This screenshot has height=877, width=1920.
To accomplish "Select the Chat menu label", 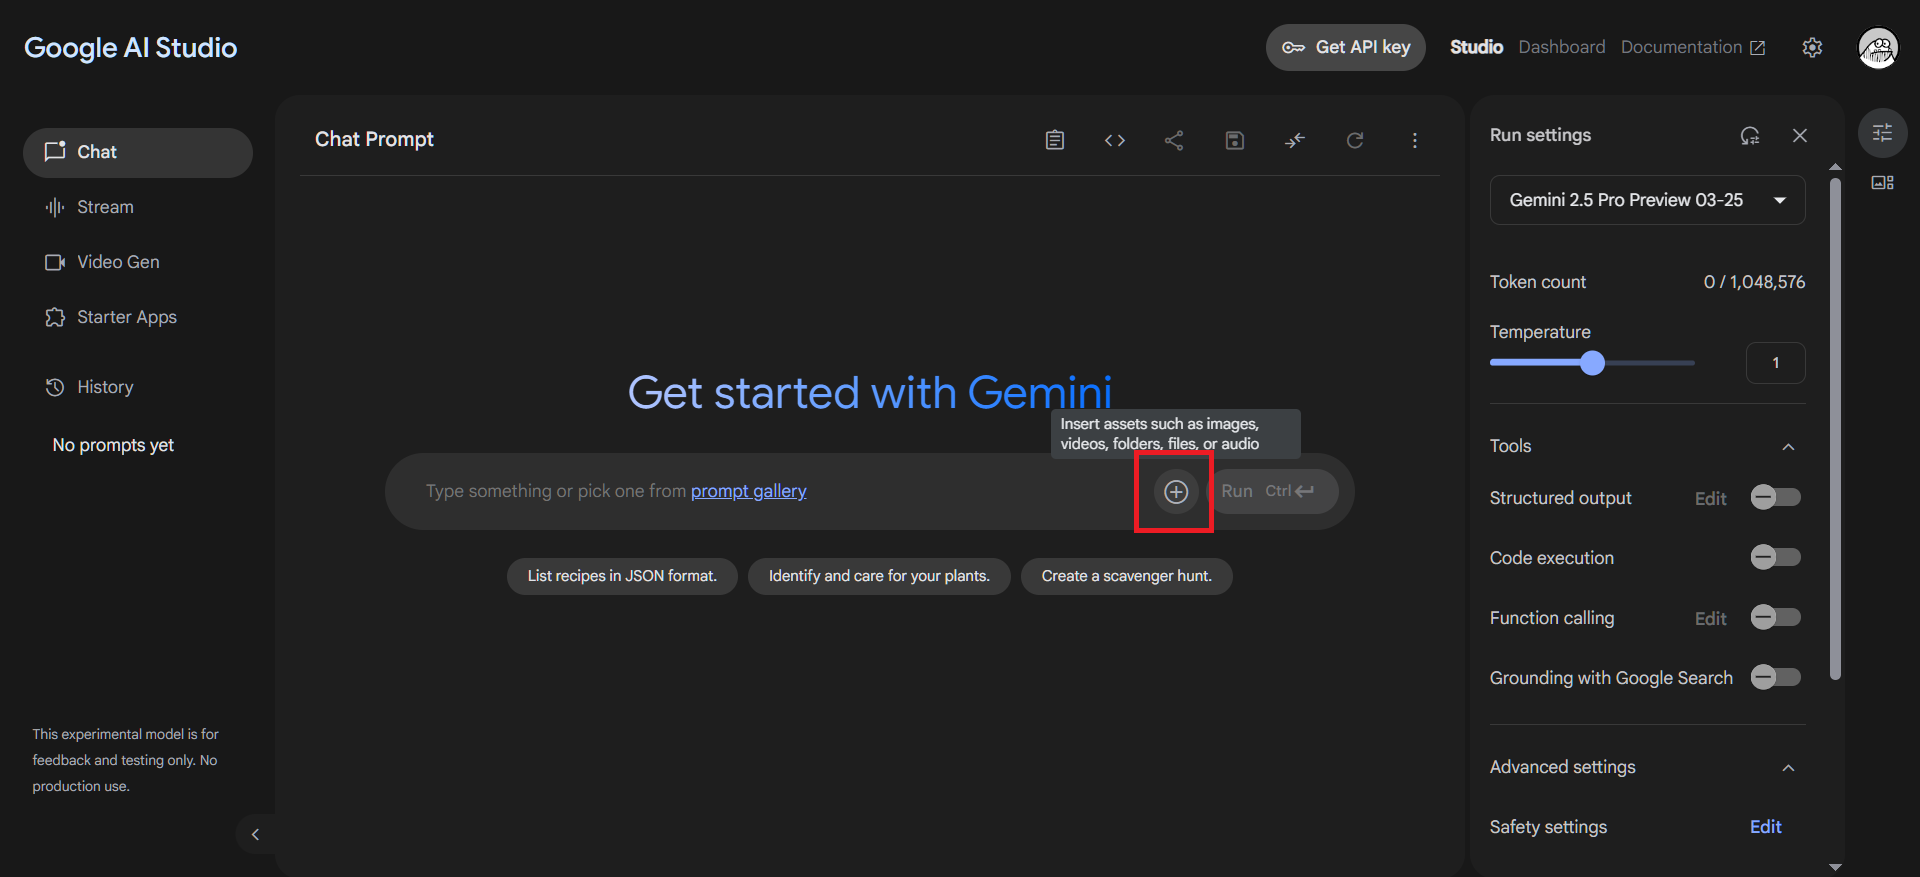I will point(97,152).
